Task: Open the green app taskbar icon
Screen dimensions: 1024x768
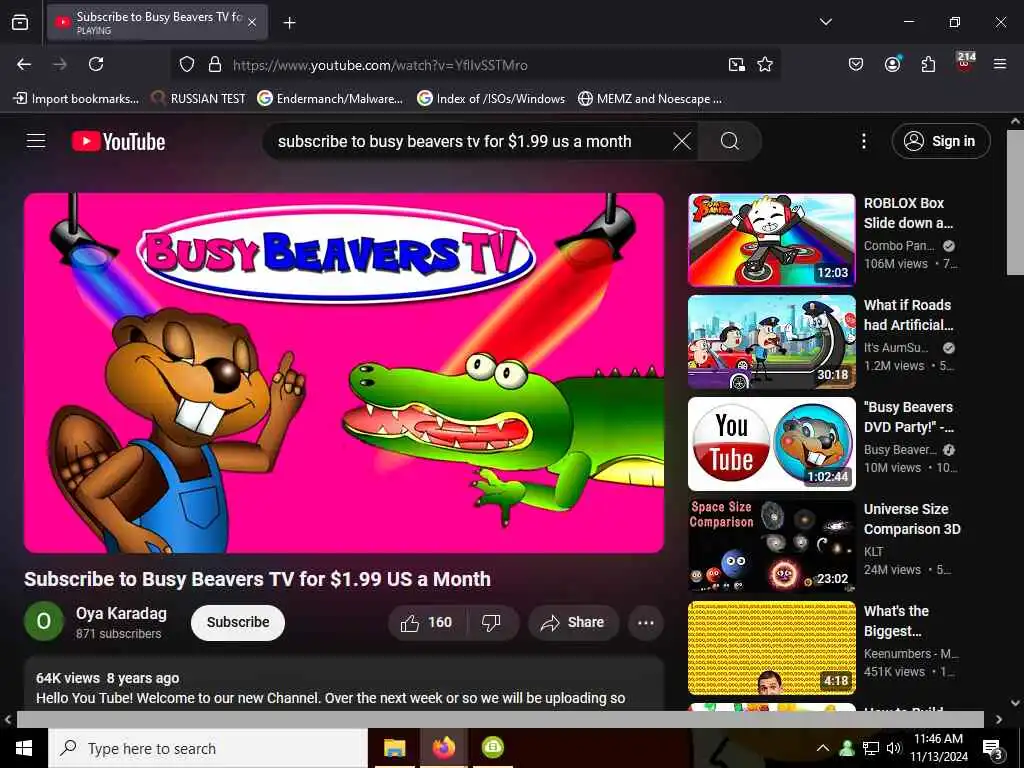Action: 492,748
